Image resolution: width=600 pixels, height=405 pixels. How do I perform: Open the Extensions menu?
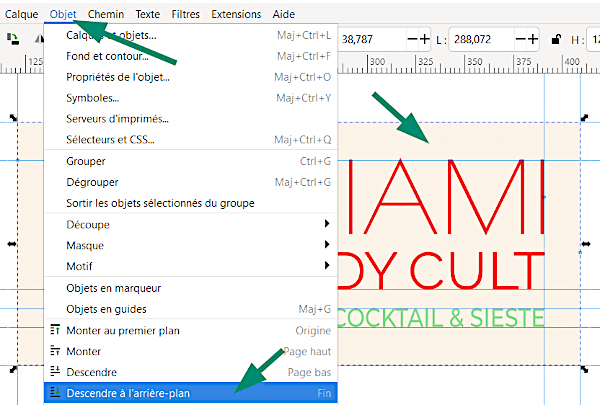(236, 14)
